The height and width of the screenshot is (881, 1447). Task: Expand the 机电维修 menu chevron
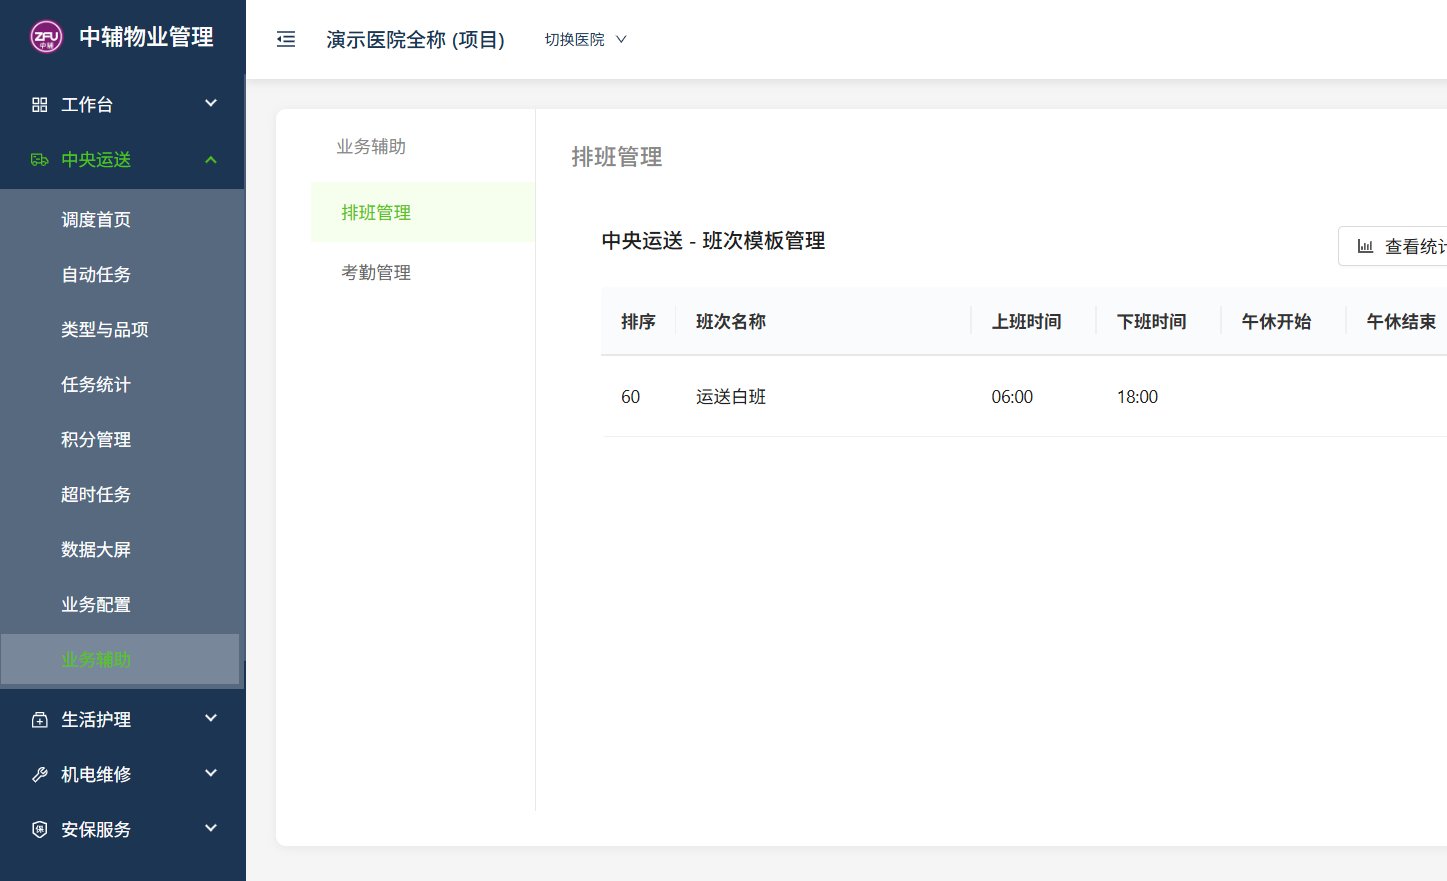(x=211, y=773)
